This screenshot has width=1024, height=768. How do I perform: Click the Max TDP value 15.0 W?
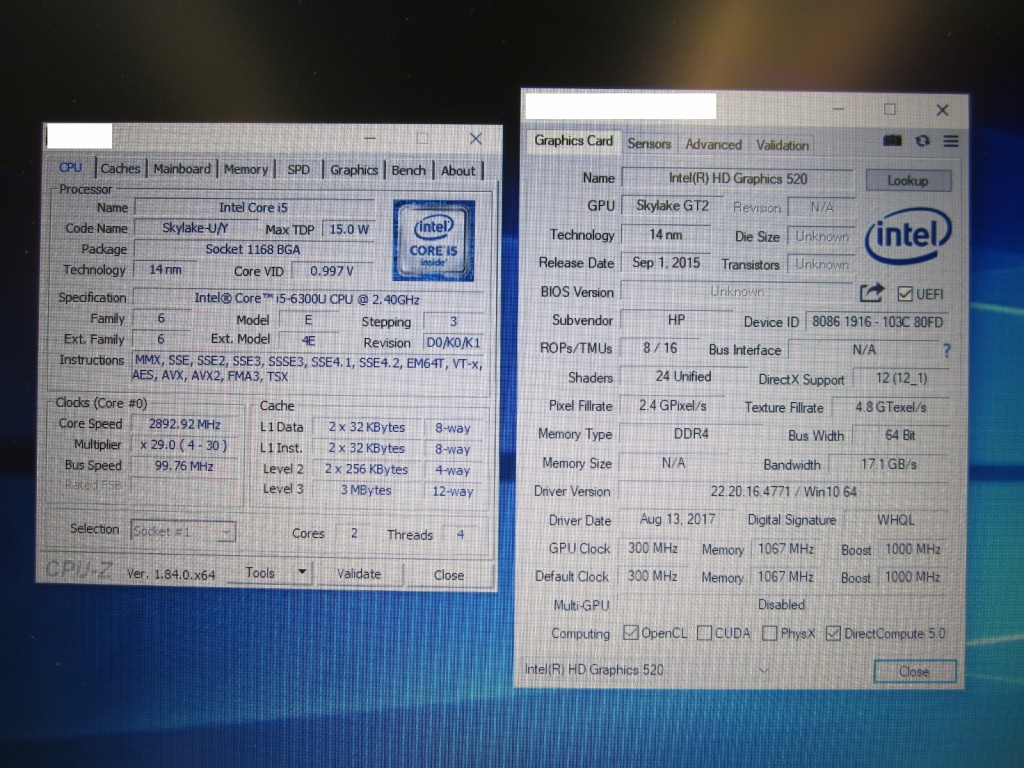[349, 229]
